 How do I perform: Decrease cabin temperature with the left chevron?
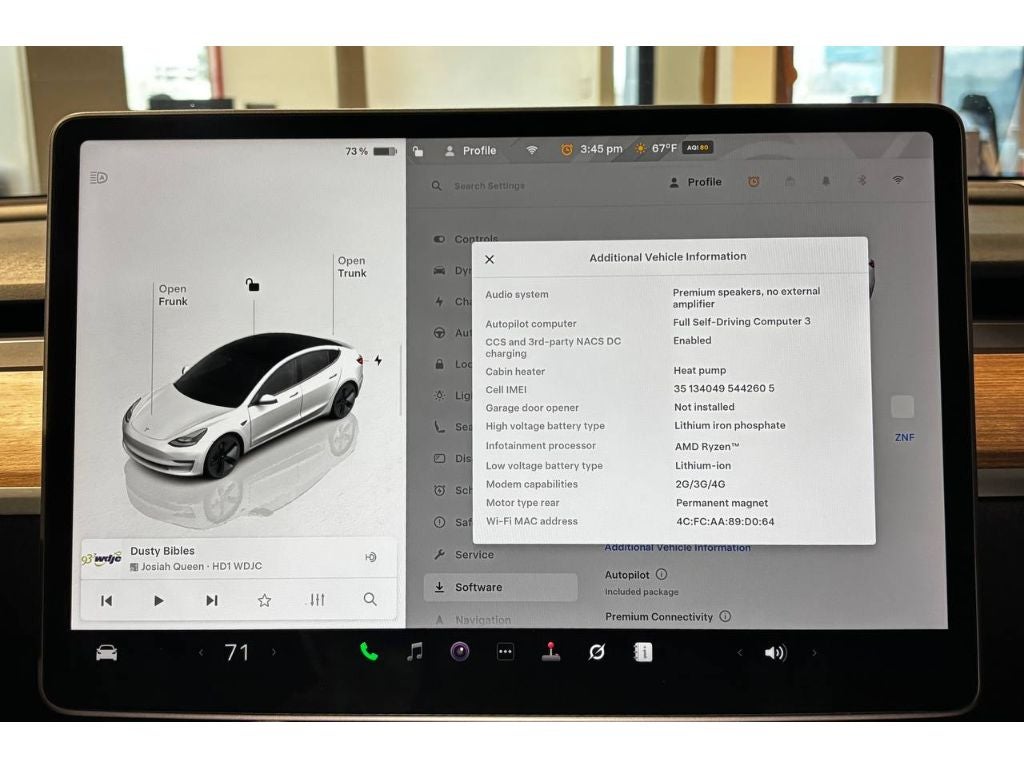[x=201, y=653]
